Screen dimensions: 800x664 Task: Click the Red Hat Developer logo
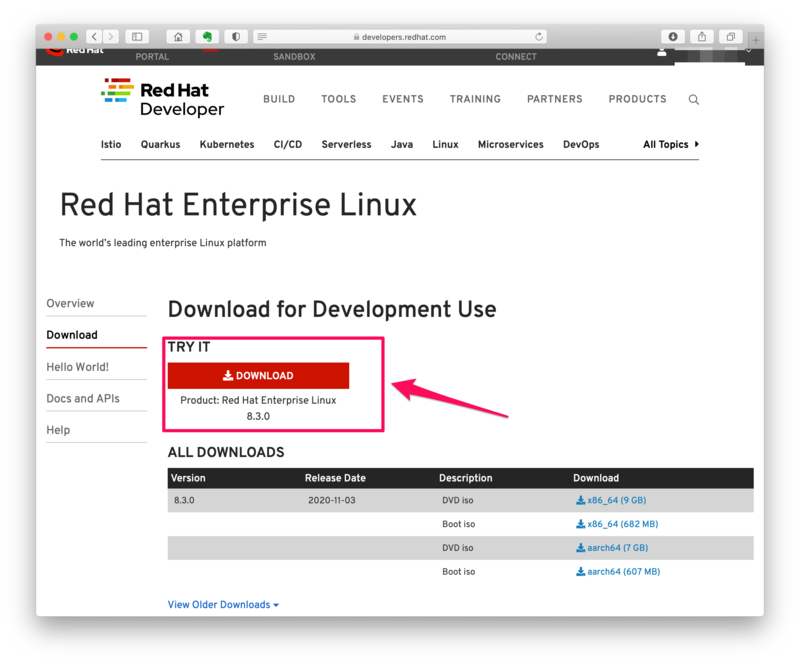[163, 97]
